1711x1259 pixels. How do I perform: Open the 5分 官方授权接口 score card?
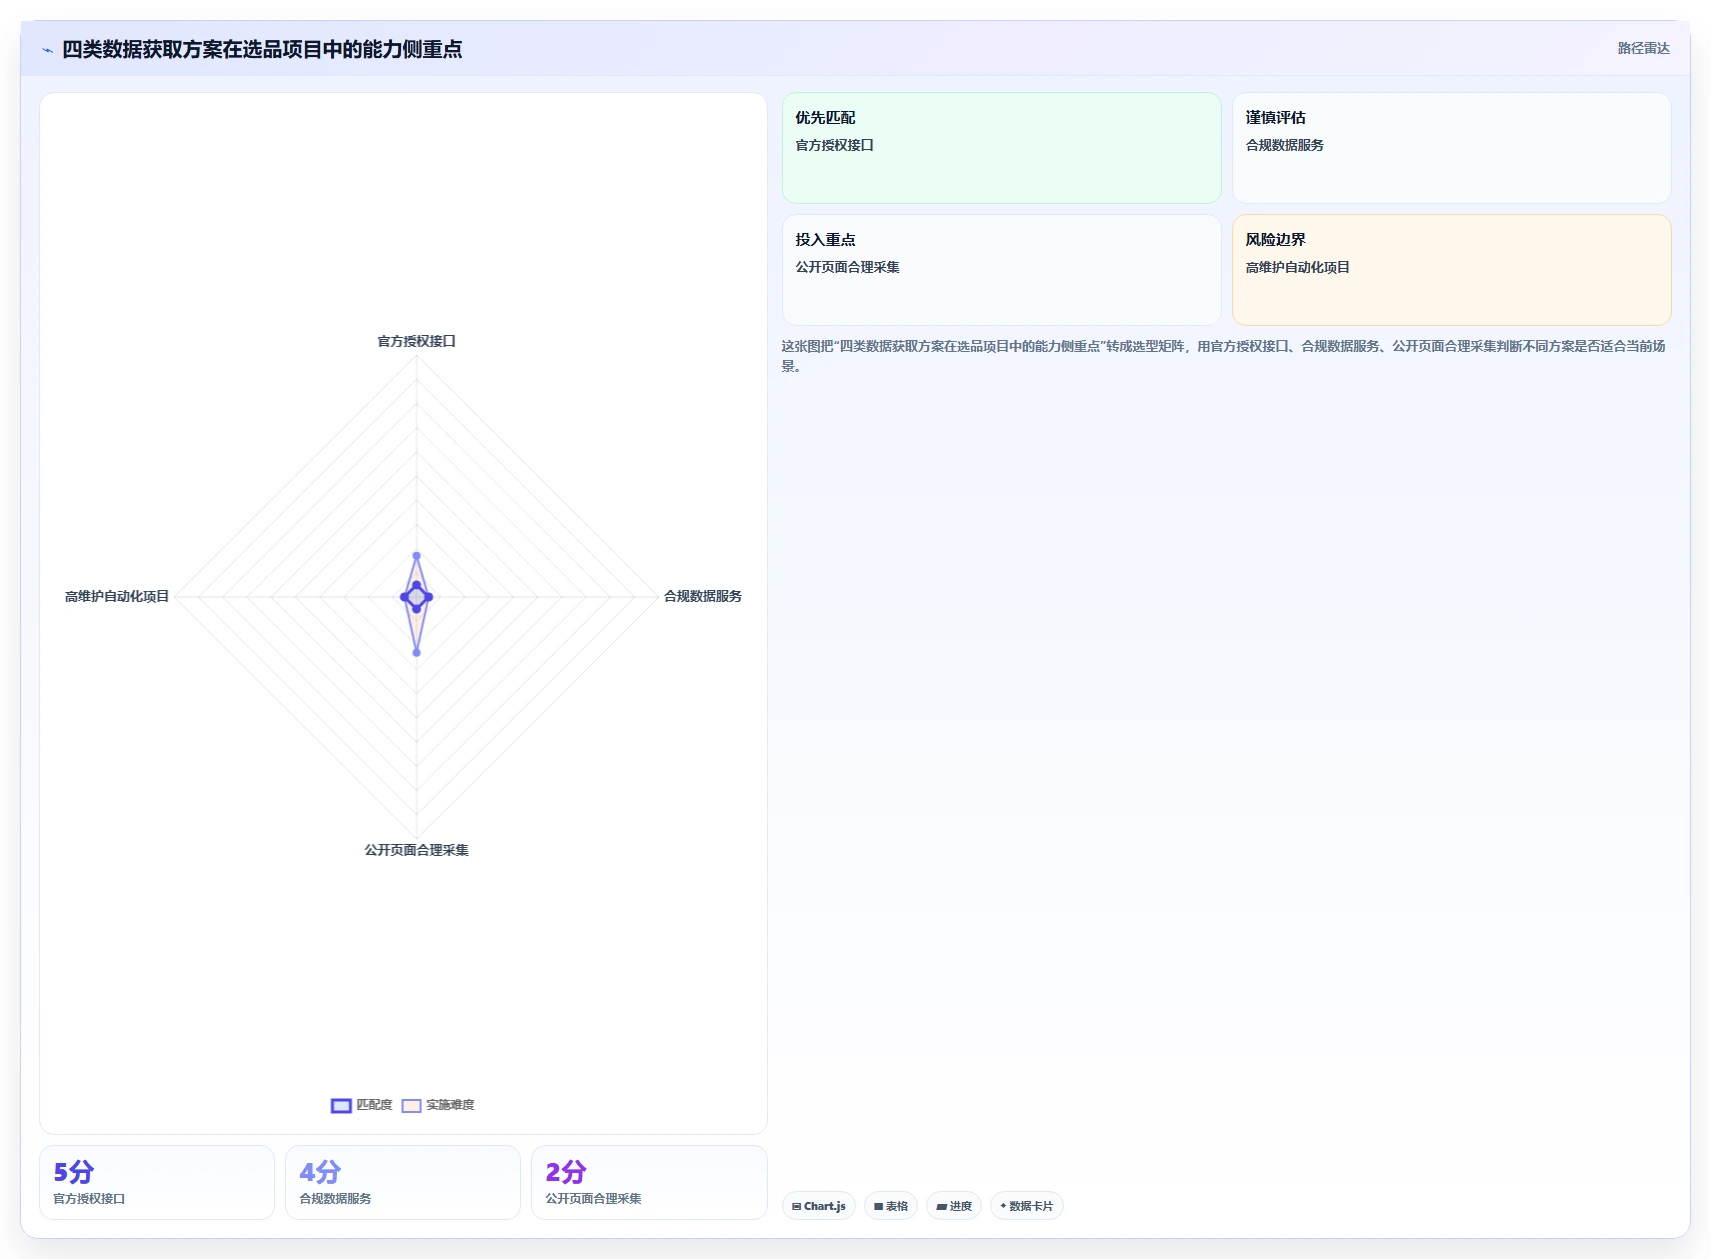(157, 1182)
